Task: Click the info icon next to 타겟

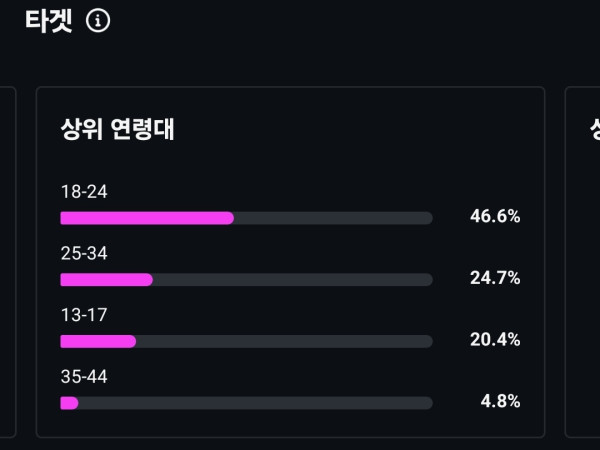Action: (x=98, y=20)
